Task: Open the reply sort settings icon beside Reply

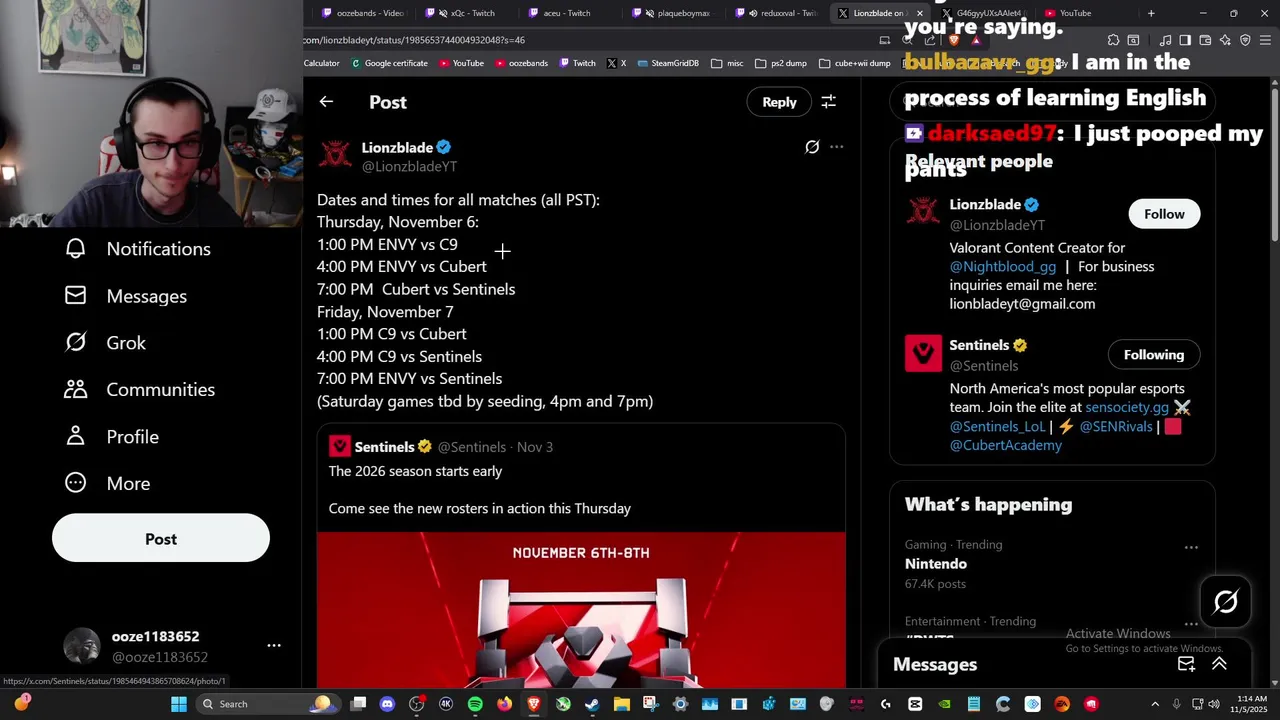Action: pos(828,102)
